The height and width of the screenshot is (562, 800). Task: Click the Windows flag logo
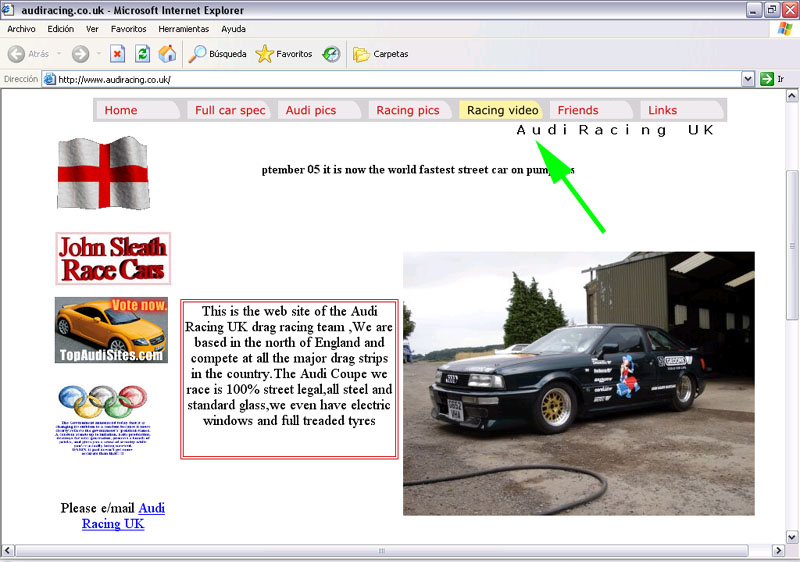(x=784, y=29)
